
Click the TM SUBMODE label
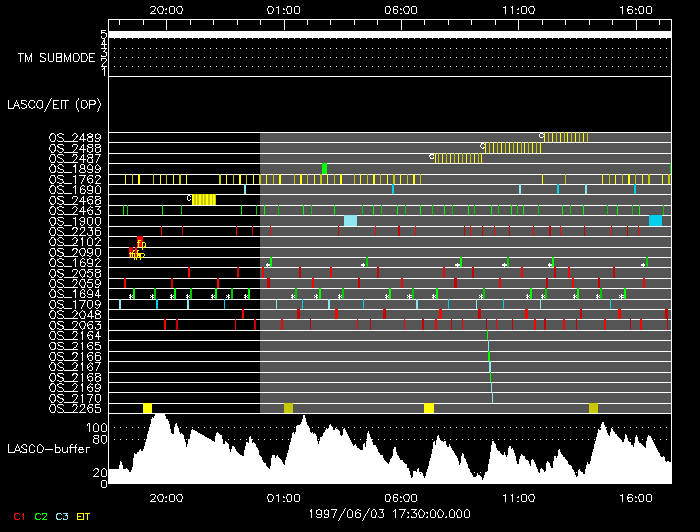tap(56, 57)
